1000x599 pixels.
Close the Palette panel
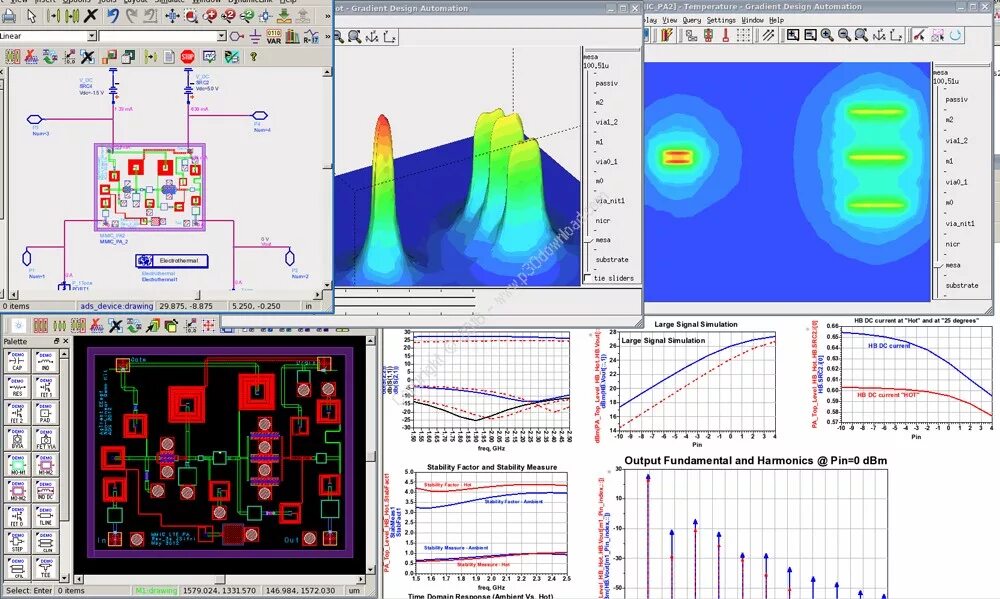coord(65,341)
